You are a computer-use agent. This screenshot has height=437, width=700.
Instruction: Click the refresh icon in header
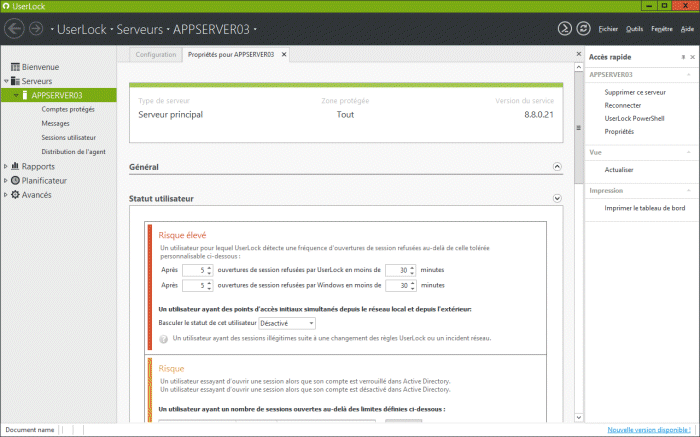tap(583, 29)
